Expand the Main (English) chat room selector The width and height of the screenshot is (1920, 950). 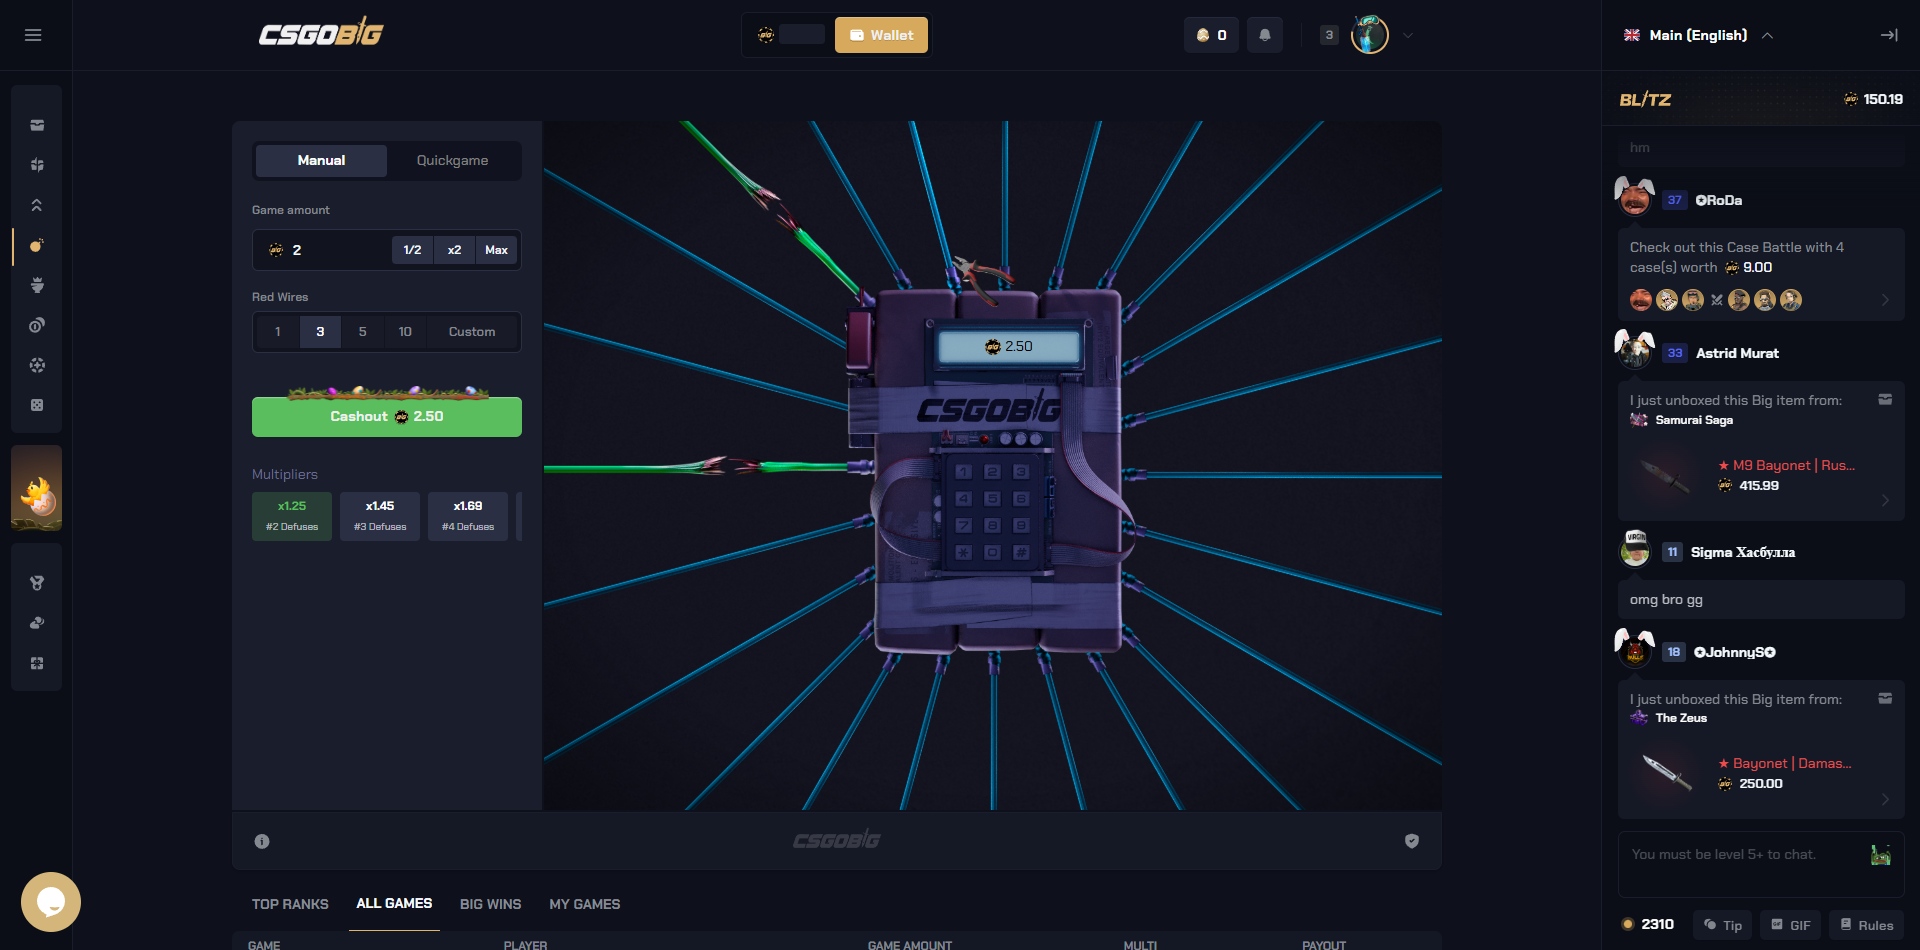point(1698,35)
